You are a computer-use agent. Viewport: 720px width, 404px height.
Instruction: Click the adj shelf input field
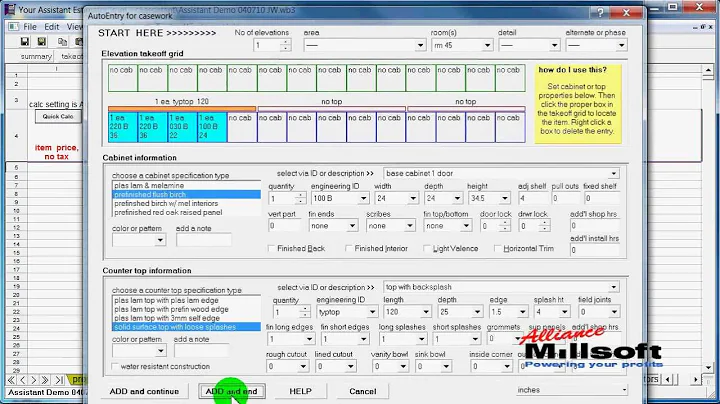point(533,198)
